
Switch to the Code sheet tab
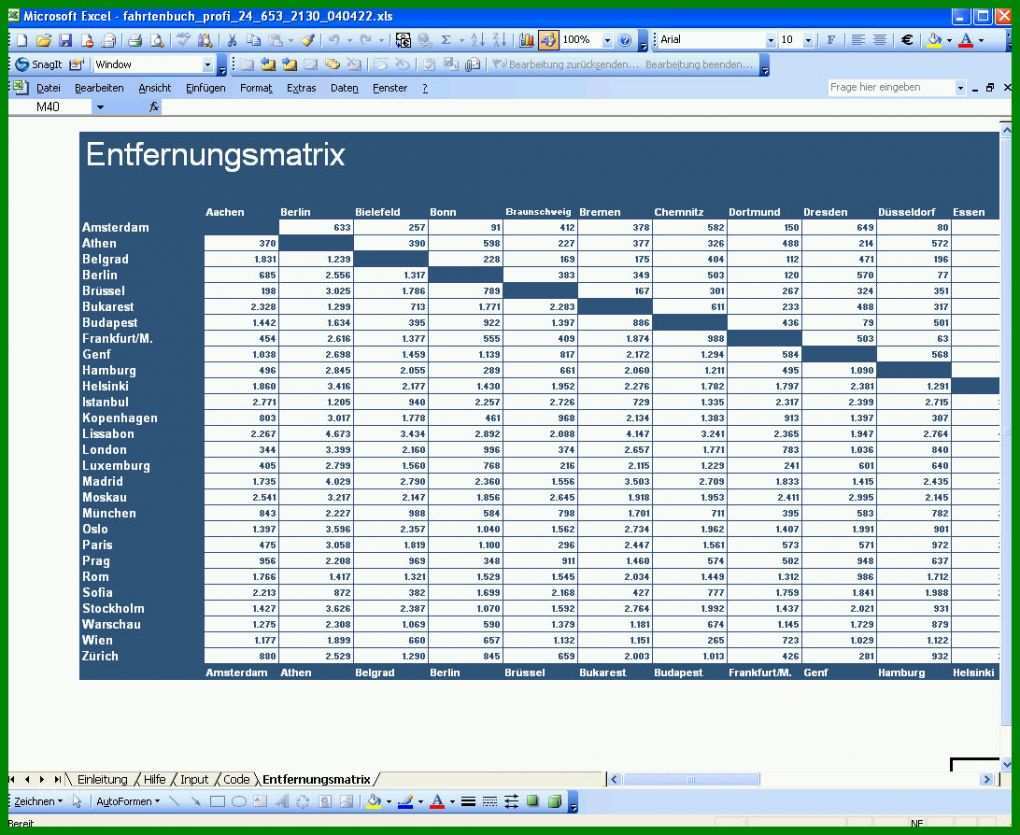[236, 779]
